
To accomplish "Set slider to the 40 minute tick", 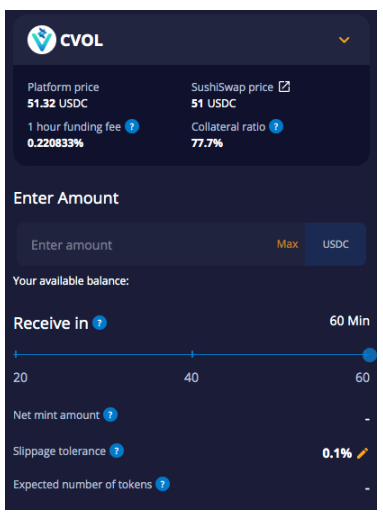I will [192, 354].
